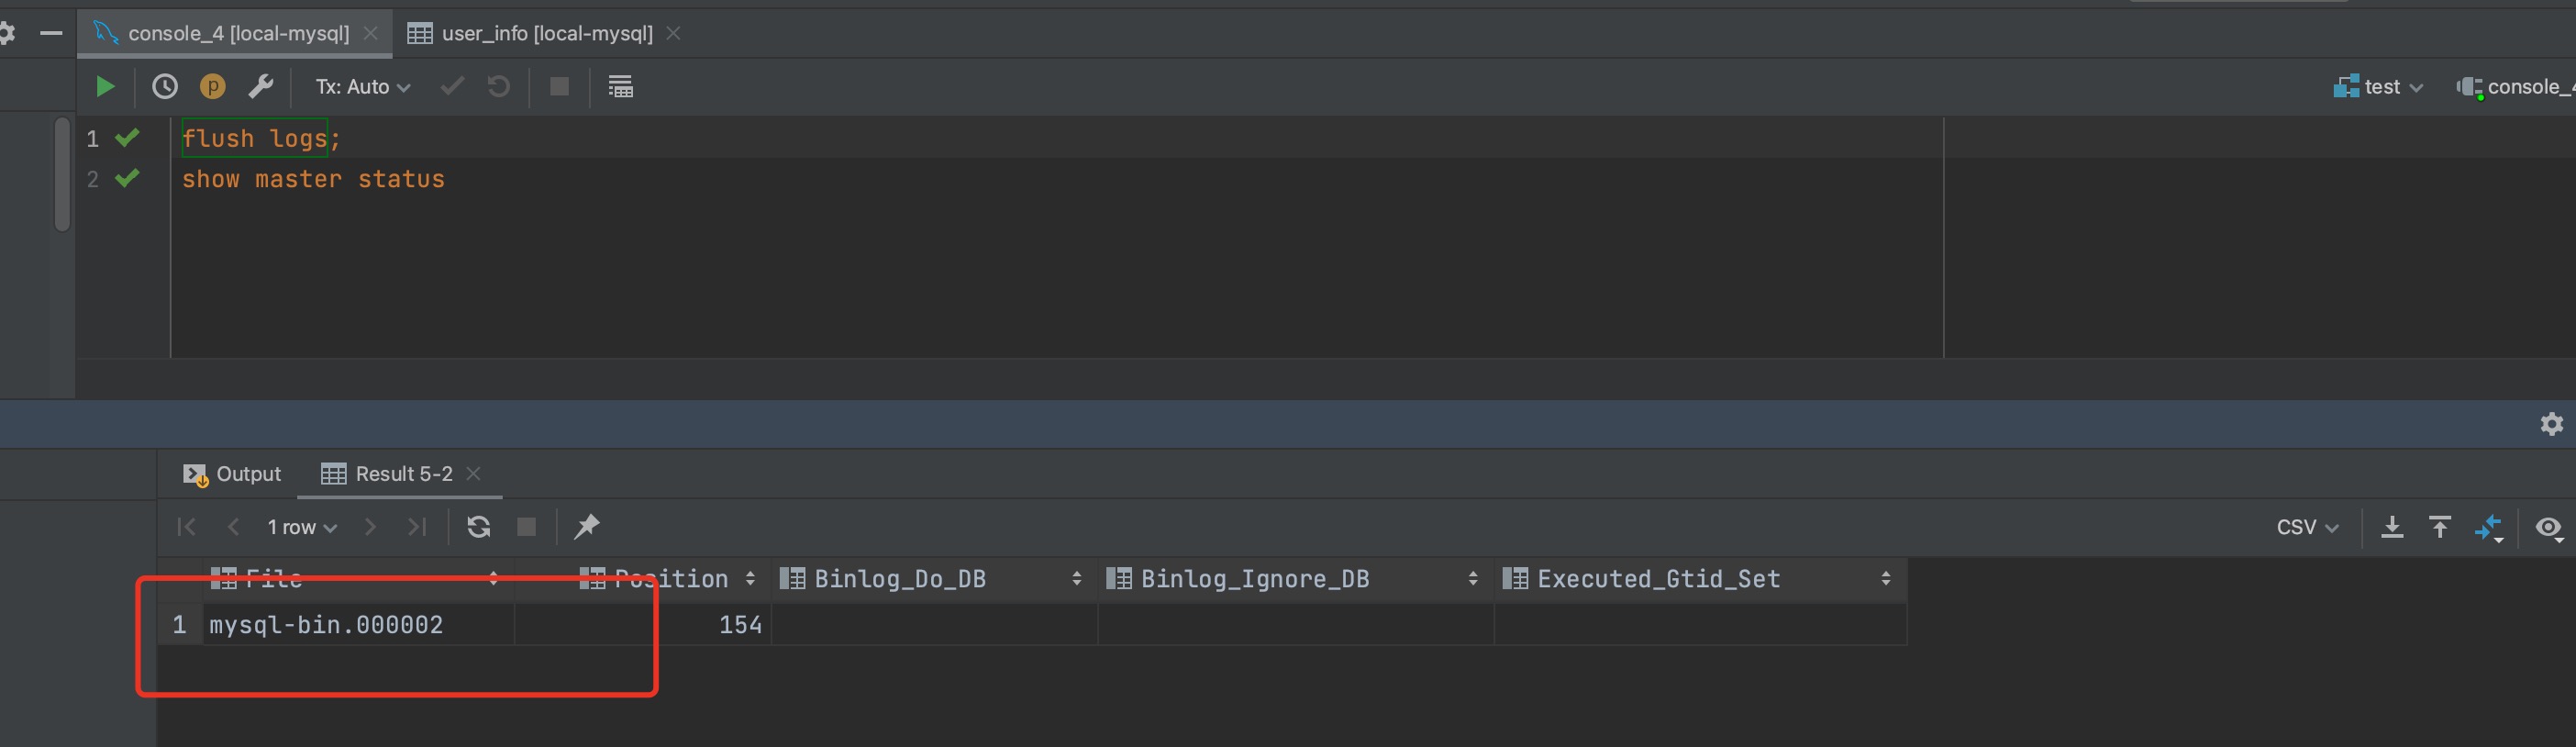Expand the Tx: Auto transaction dropdown

(x=363, y=87)
